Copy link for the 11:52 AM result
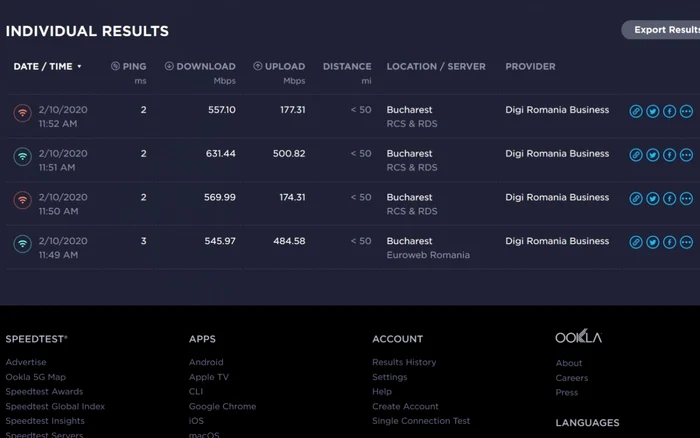700x438 pixels. click(x=636, y=111)
